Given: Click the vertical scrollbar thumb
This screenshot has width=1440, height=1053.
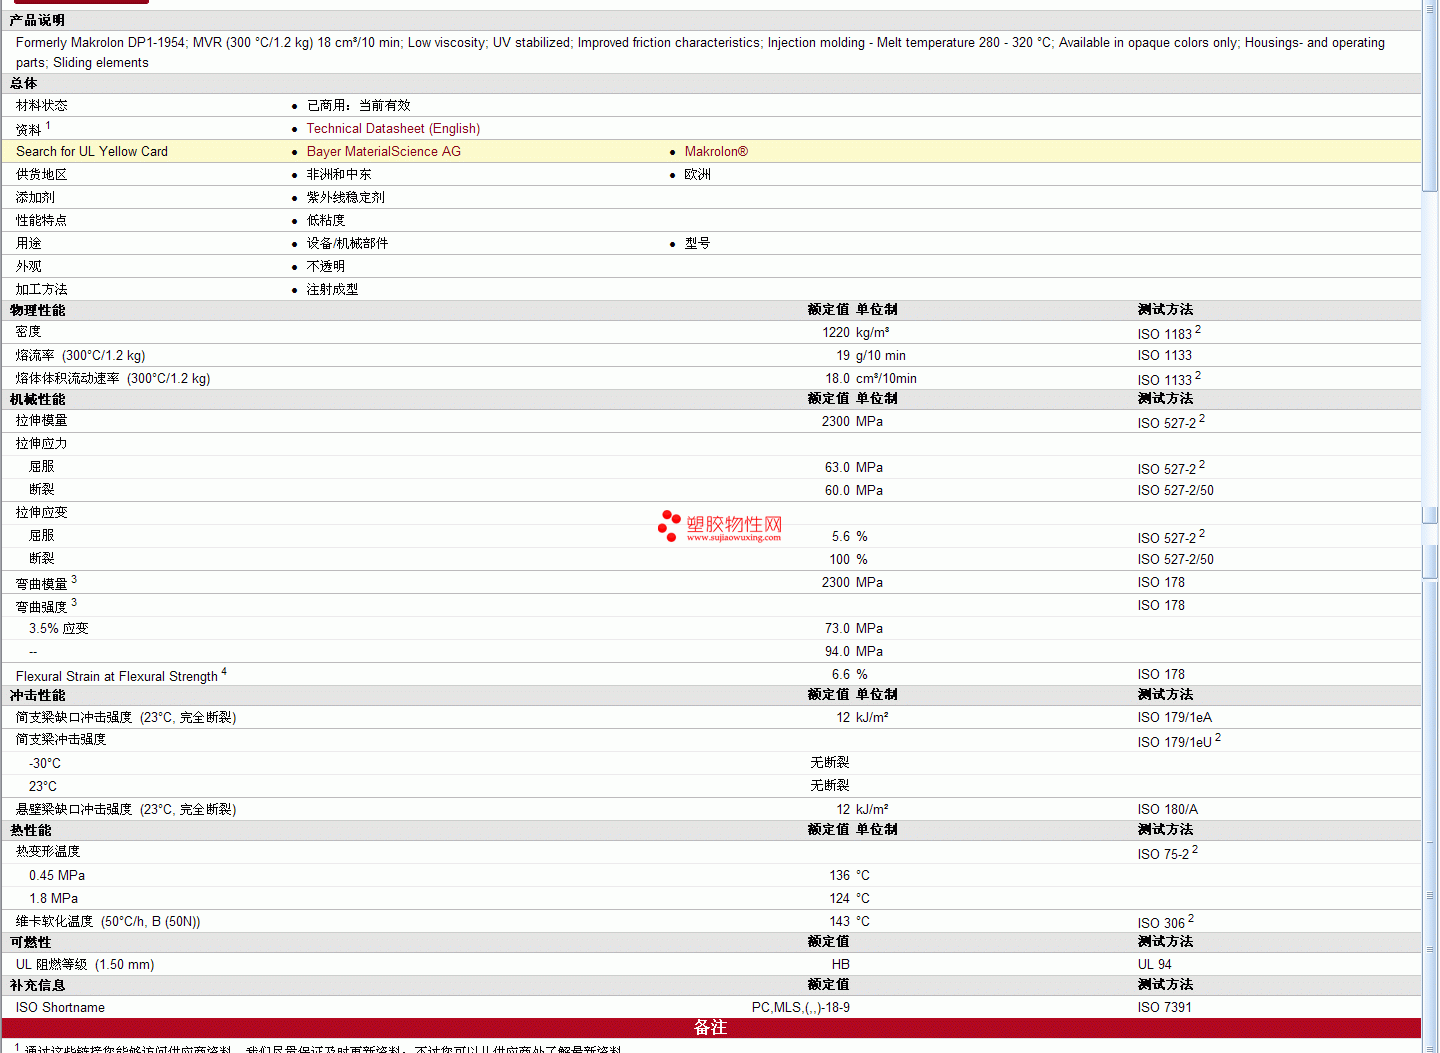Looking at the screenshot, I should coord(1430,100).
